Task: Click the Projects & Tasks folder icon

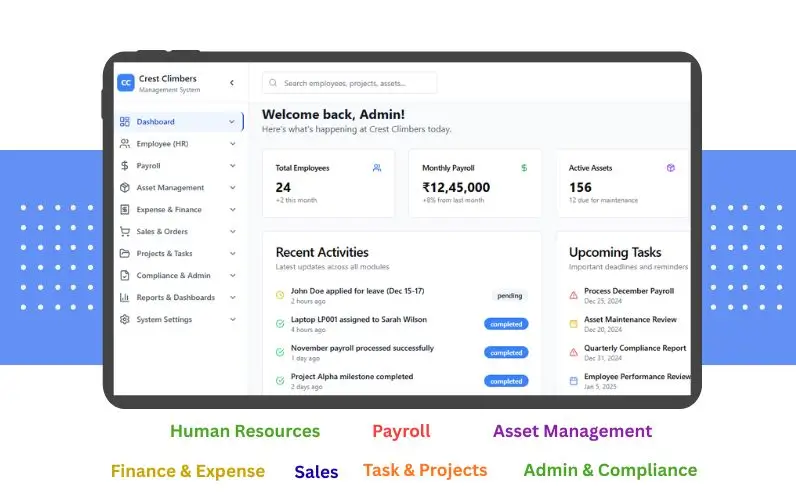Action: tap(124, 253)
